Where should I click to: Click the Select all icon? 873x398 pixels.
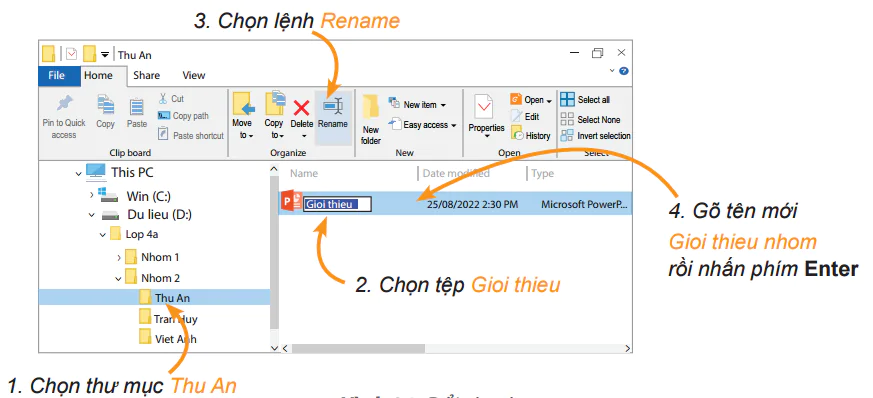[567, 100]
